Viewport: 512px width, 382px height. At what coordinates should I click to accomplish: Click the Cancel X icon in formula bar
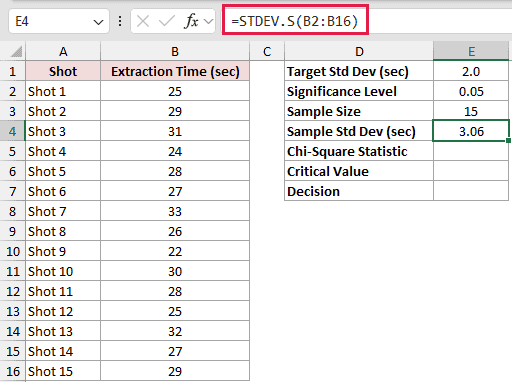(x=143, y=22)
